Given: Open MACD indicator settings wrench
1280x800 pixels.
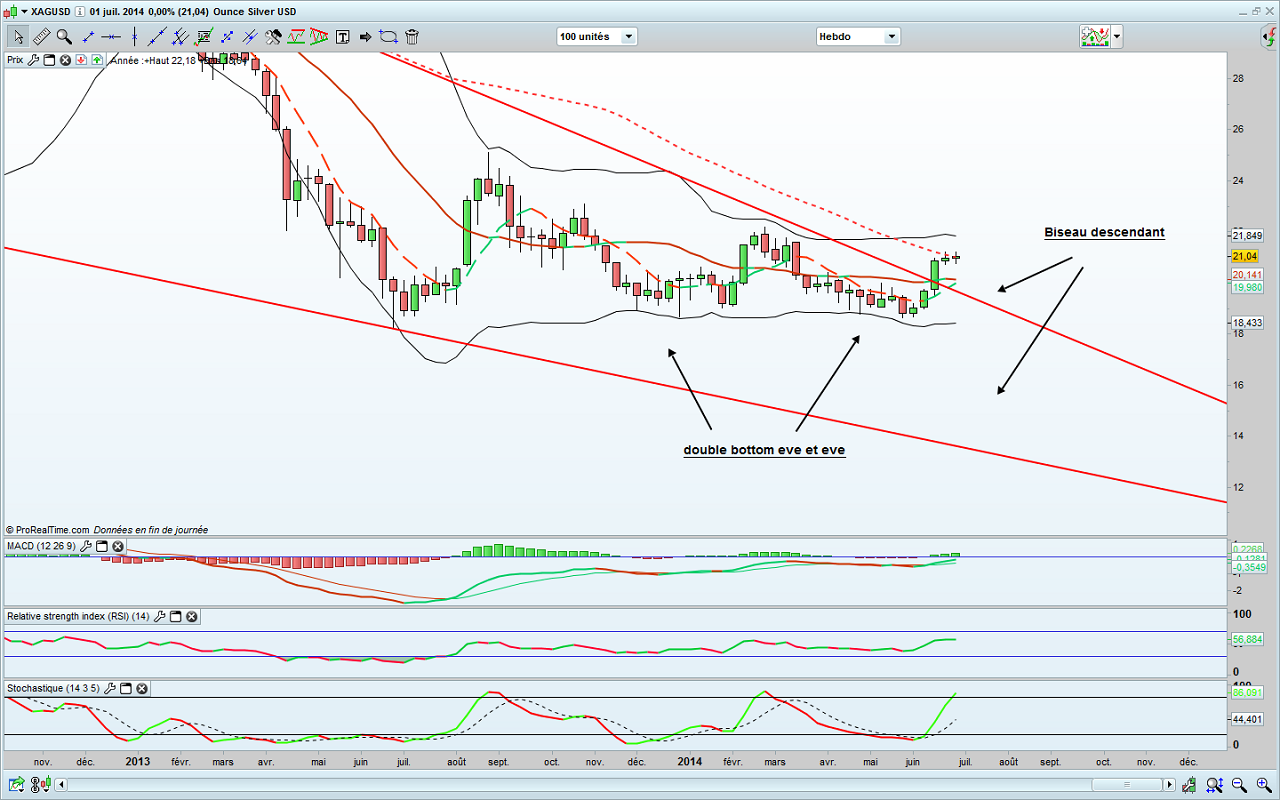Looking at the screenshot, I should tap(86, 547).
